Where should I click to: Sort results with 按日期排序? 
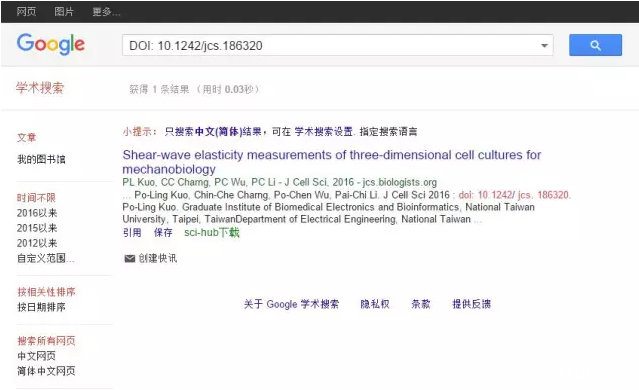41,307
